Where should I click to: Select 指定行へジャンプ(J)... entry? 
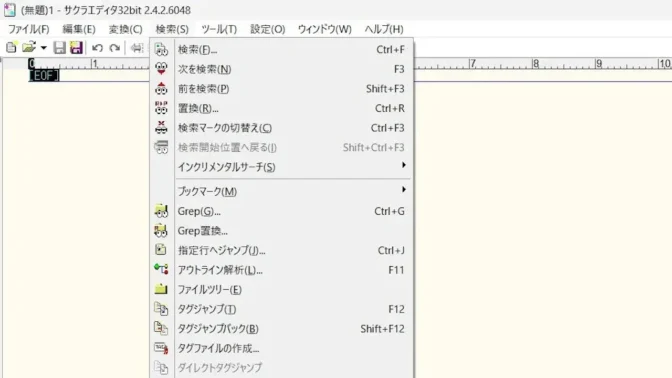(x=282, y=250)
